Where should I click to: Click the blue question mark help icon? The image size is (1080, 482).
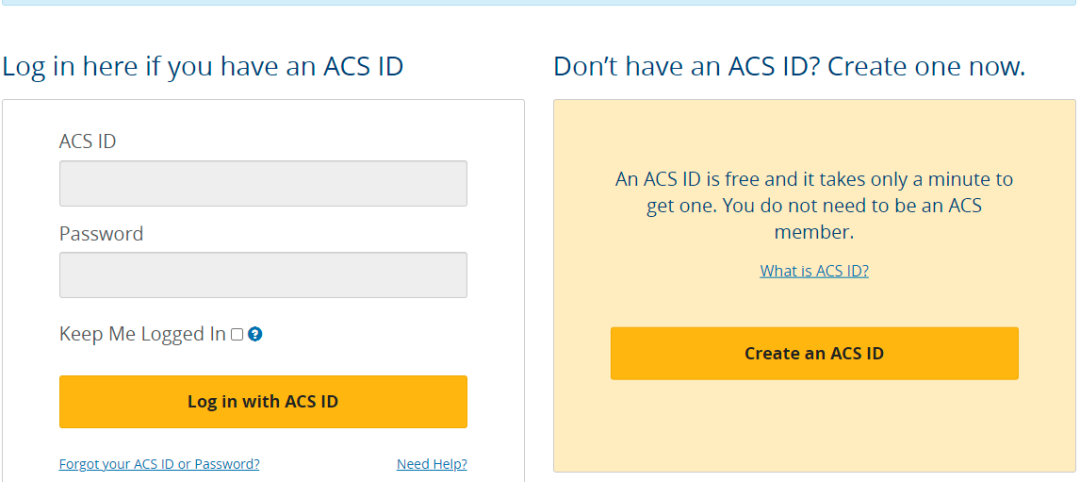coord(255,335)
